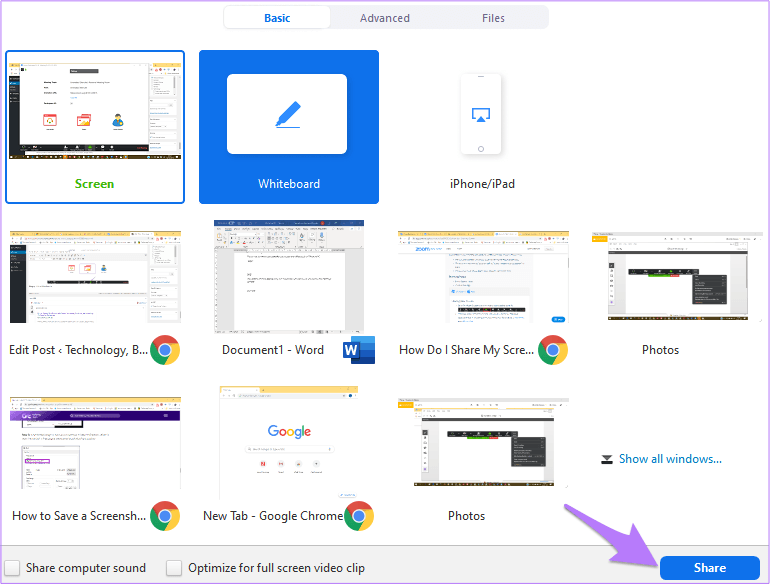Enable Share computer sound checkbox
Image resolution: width=770 pixels, height=584 pixels.
tap(12, 568)
